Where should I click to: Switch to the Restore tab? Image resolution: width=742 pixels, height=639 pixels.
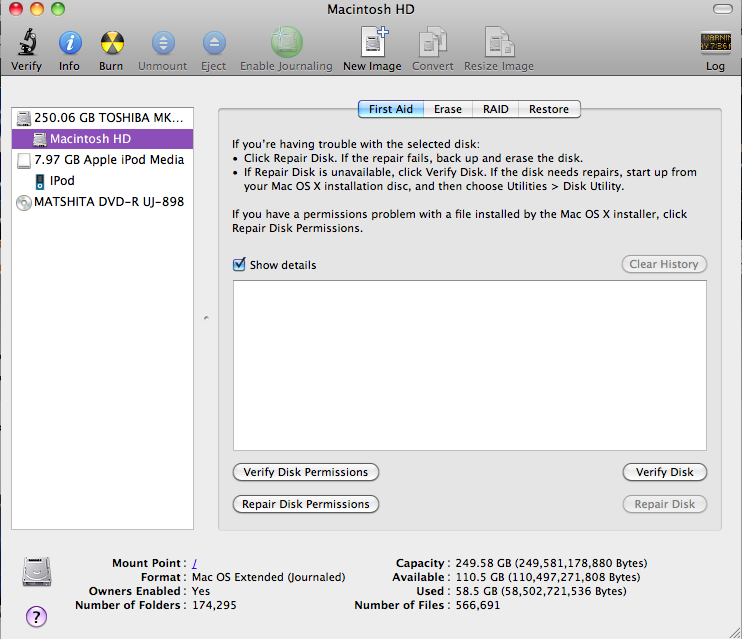tap(549, 109)
